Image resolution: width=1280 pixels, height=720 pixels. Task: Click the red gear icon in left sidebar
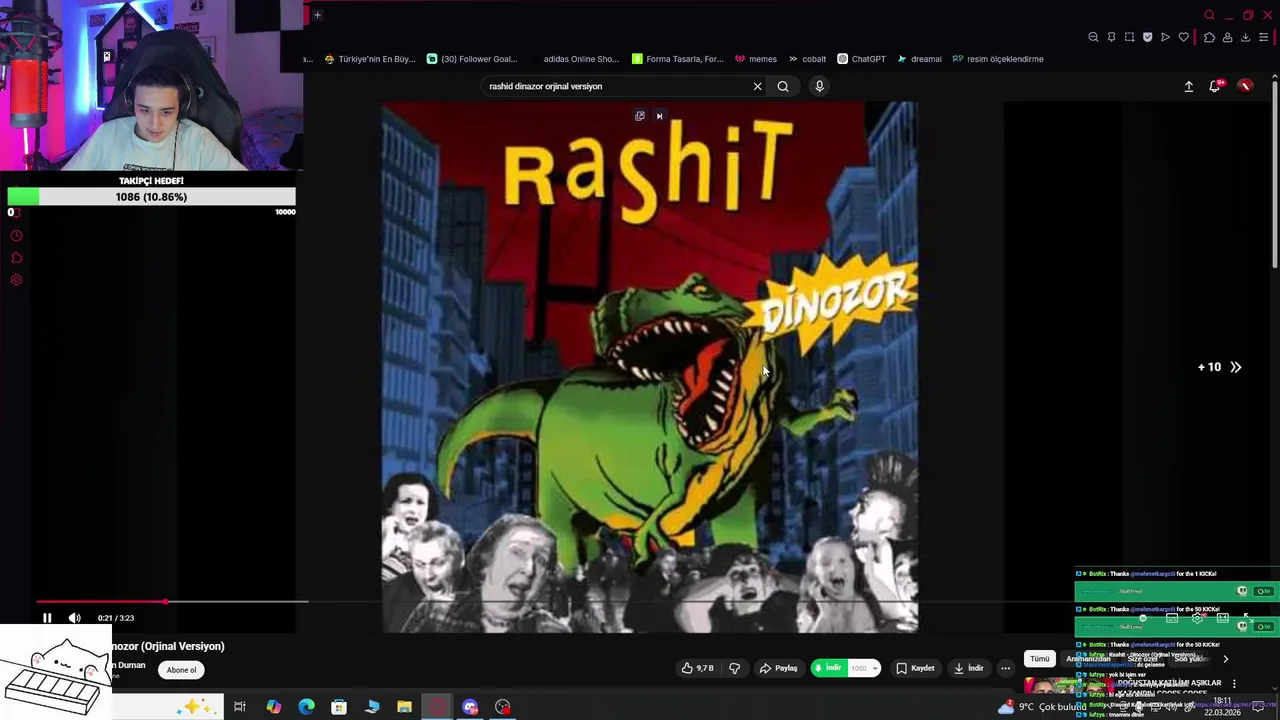(16, 280)
